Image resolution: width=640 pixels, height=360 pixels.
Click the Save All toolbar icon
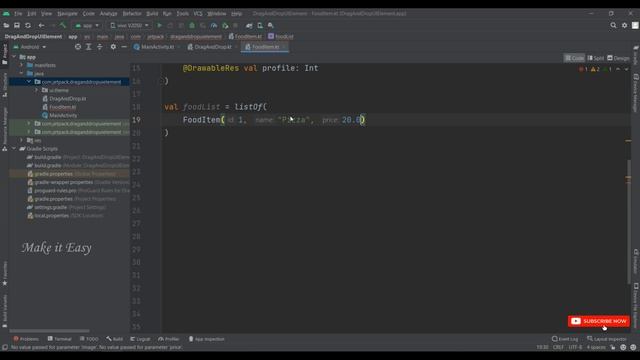tap(17, 25)
